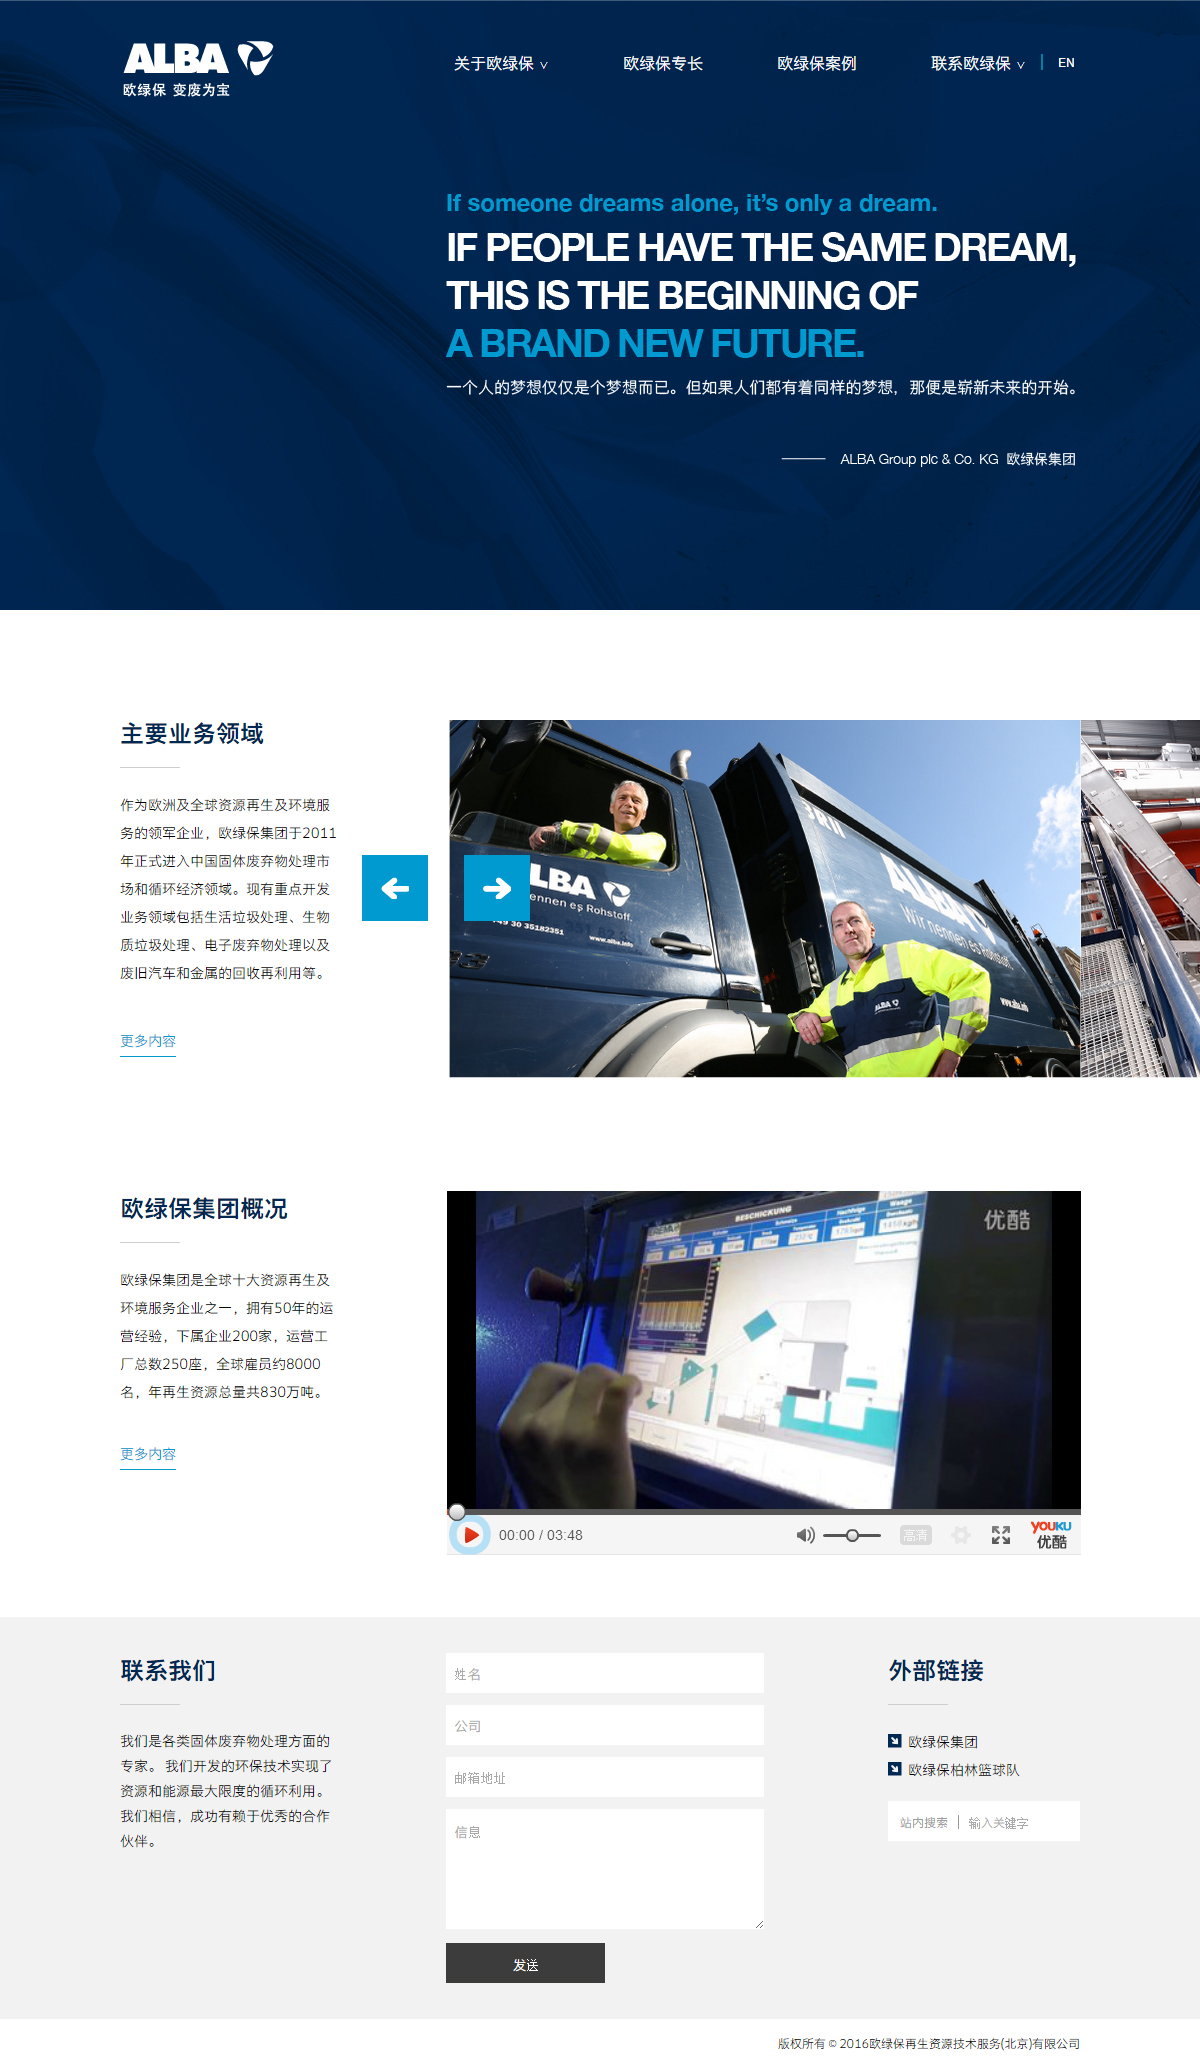1200x2065 pixels.
Task: Open the 欧绿保柏林篮球队 external link
Action: coord(963,1770)
